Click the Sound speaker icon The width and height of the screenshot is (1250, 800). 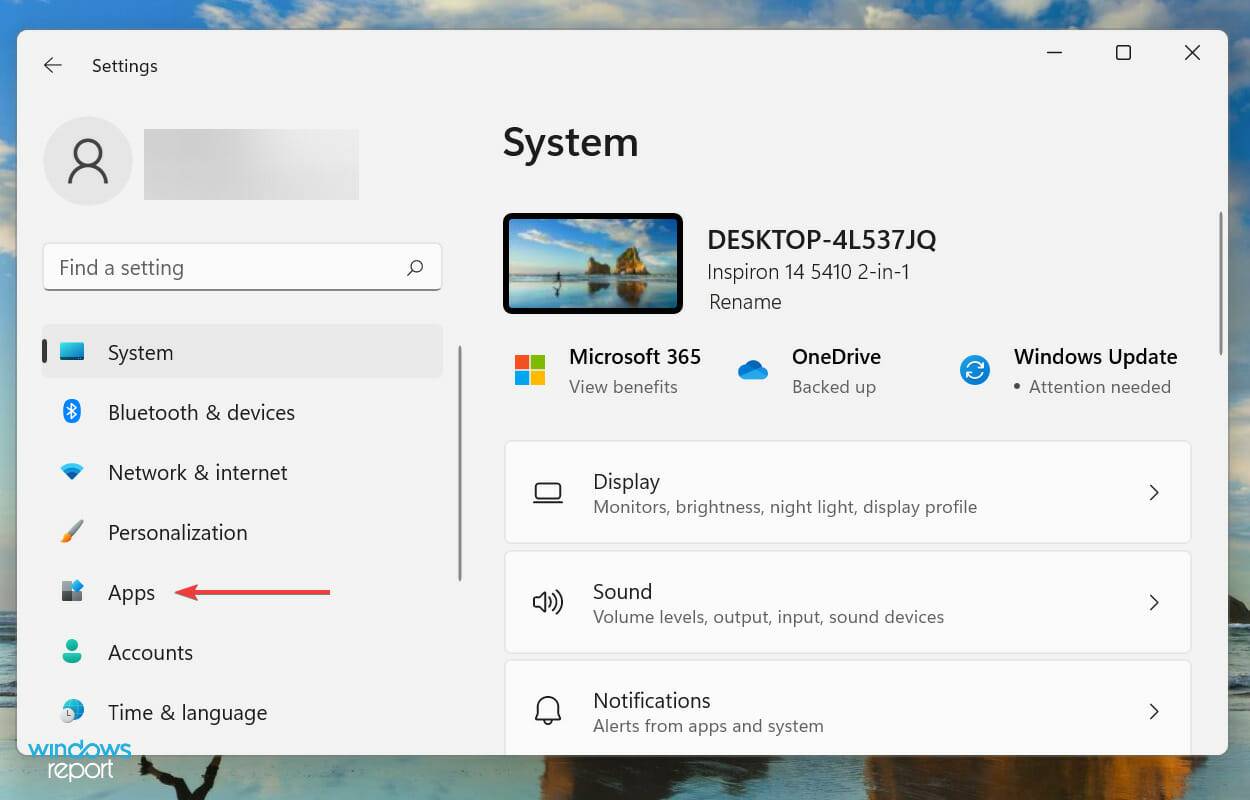[x=548, y=602]
